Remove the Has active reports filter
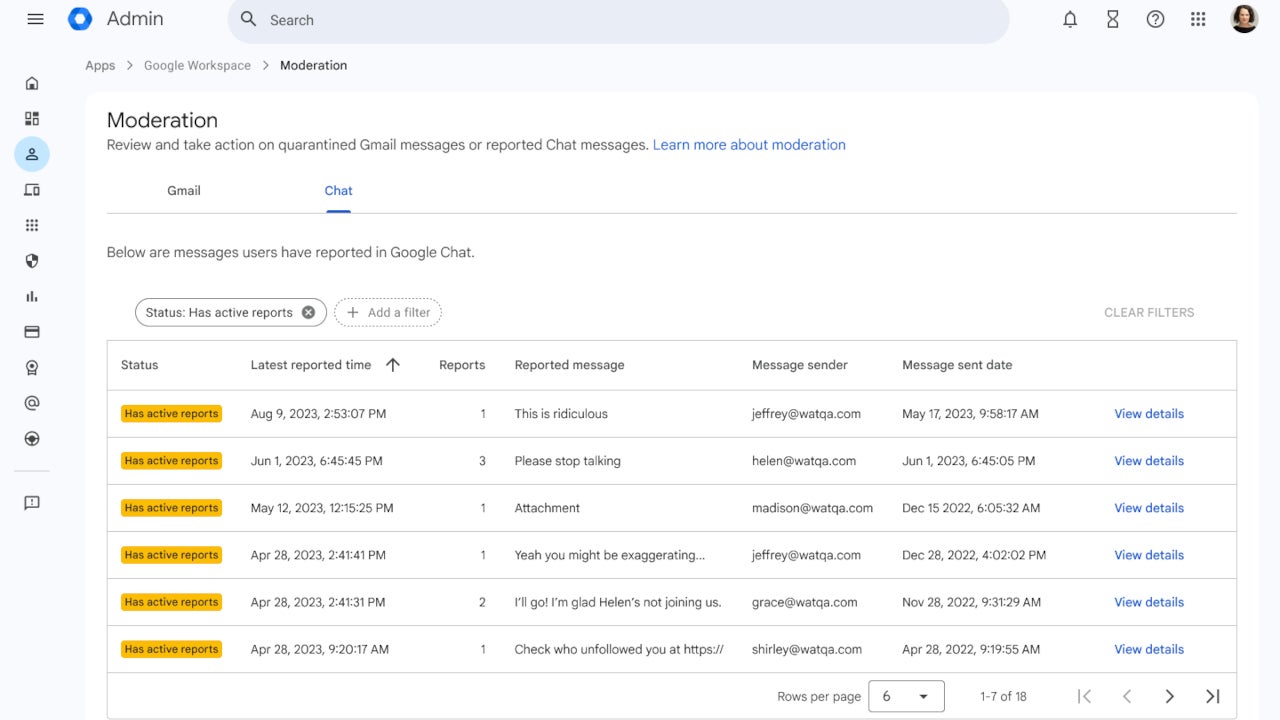 [x=308, y=312]
